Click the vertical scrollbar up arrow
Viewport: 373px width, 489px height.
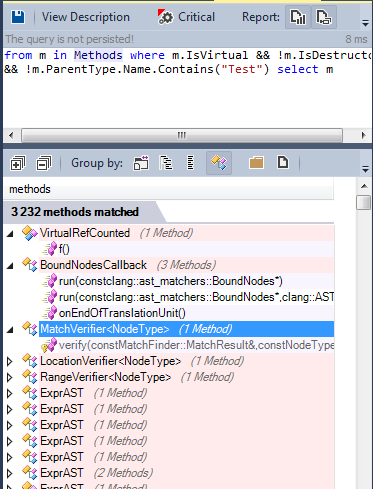pyautogui.click(x=364, y=186)
